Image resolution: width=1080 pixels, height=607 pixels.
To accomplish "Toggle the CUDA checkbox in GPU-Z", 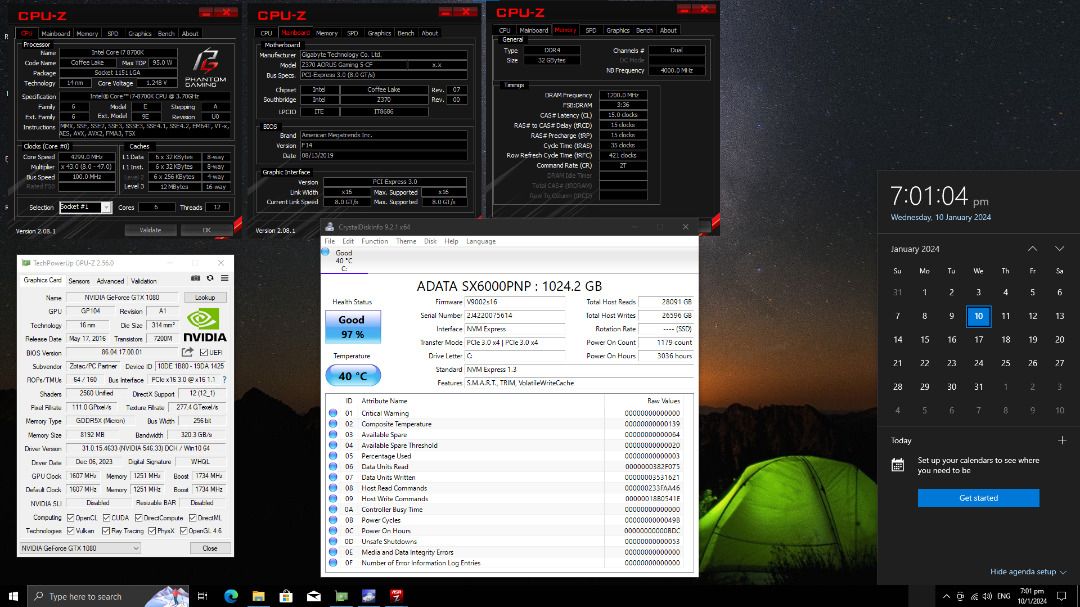I will 106,517.
